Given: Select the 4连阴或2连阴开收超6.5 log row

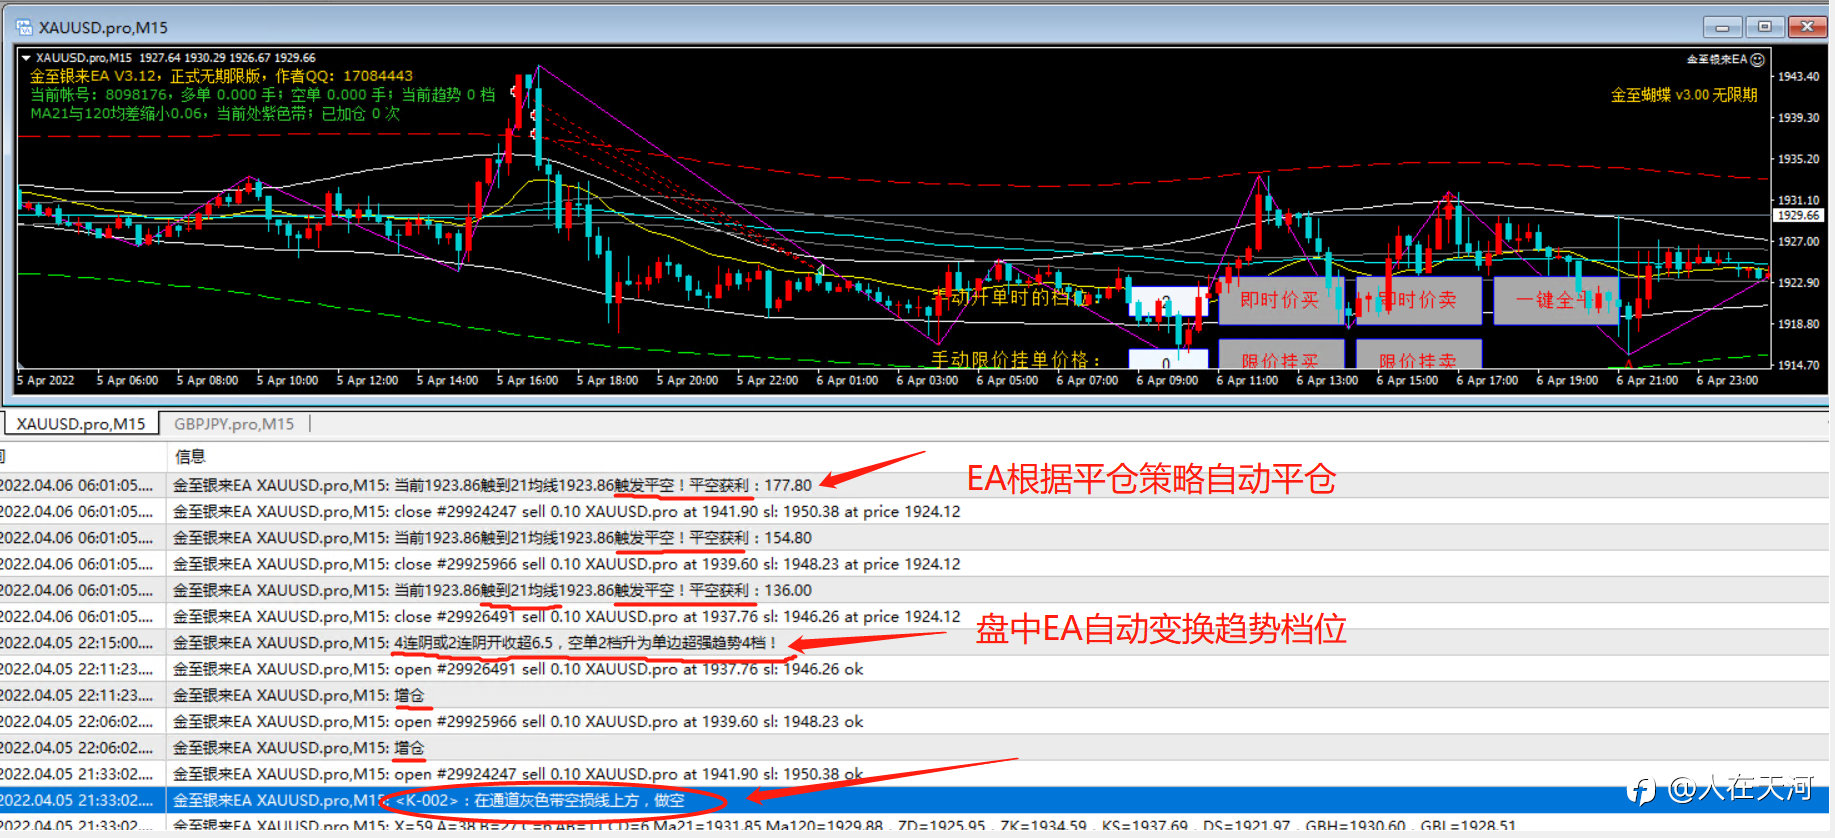Looking at the screenshot, I should tap(914, 643).
